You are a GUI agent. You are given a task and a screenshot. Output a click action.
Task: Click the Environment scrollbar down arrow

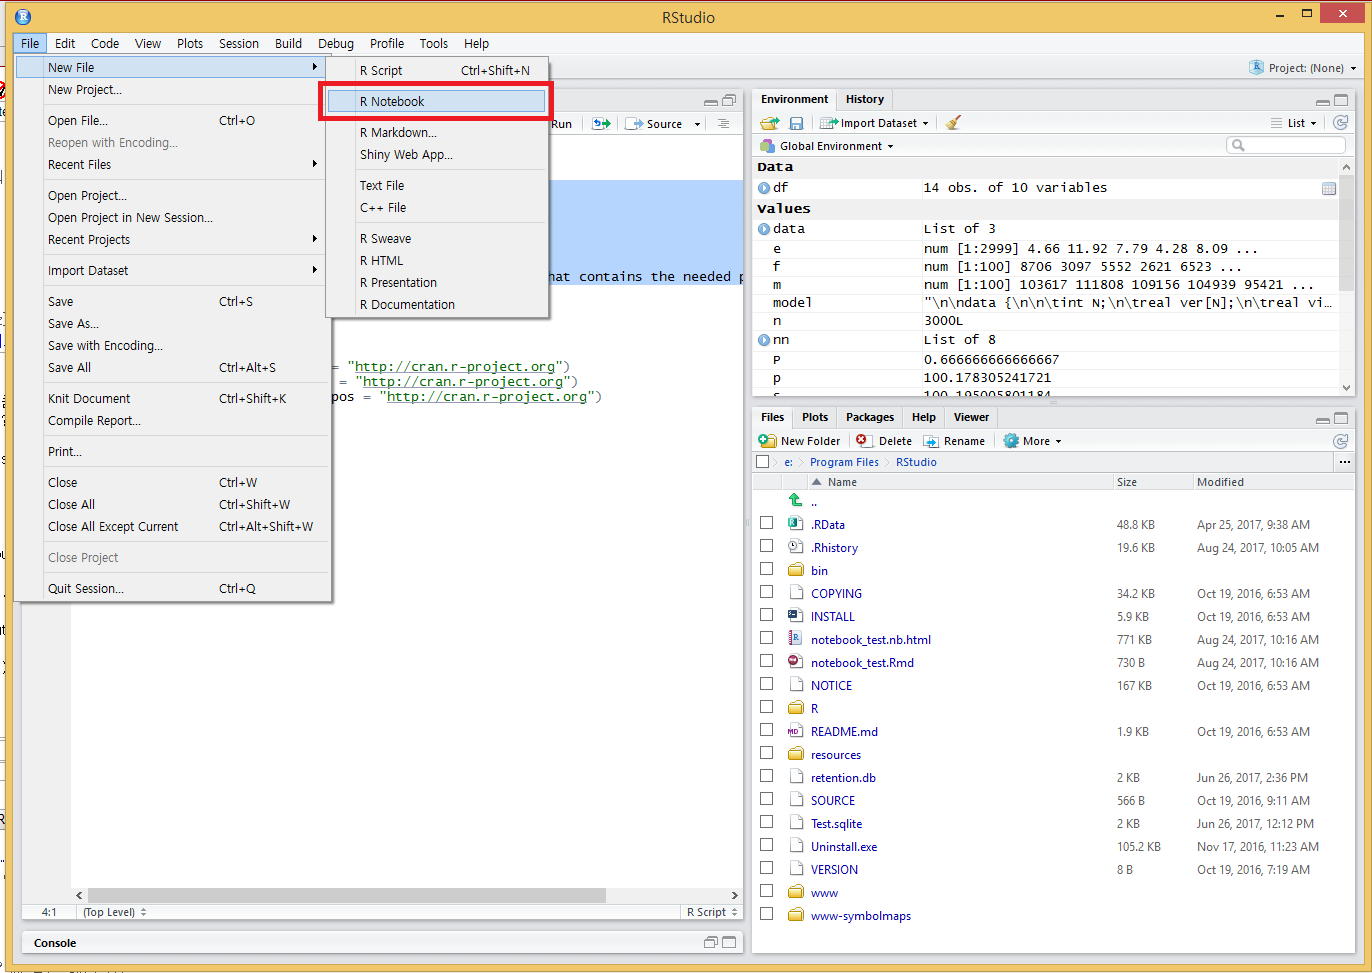click(x=1346, y=387)
